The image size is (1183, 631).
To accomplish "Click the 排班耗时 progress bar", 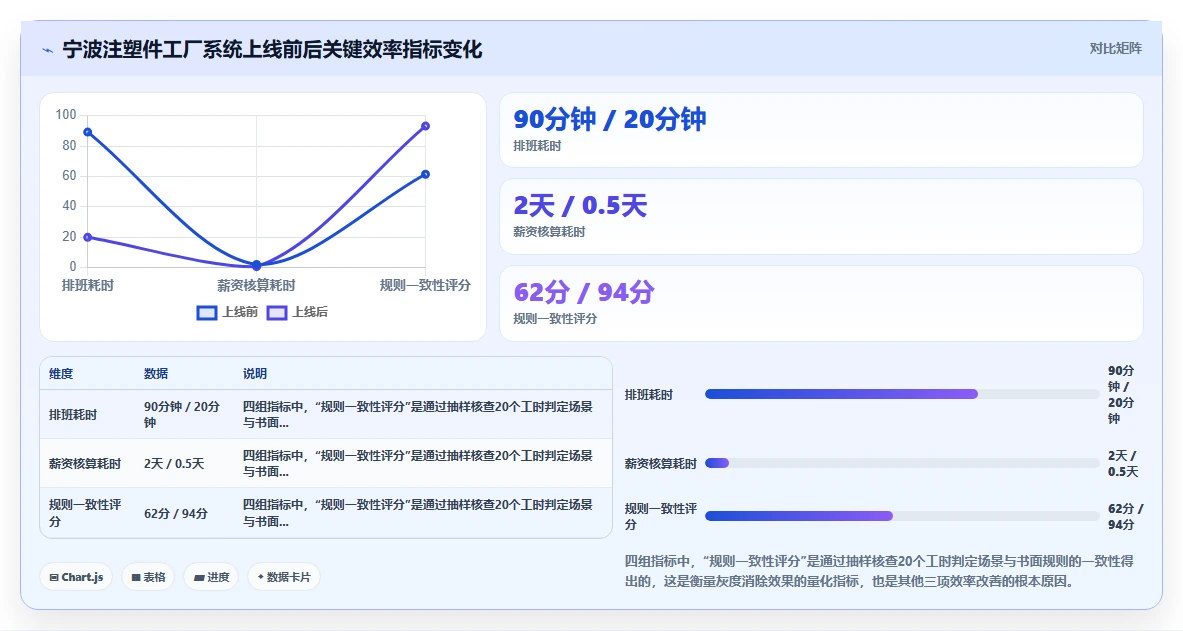I will pyautogui.click(x=902, y=394).
